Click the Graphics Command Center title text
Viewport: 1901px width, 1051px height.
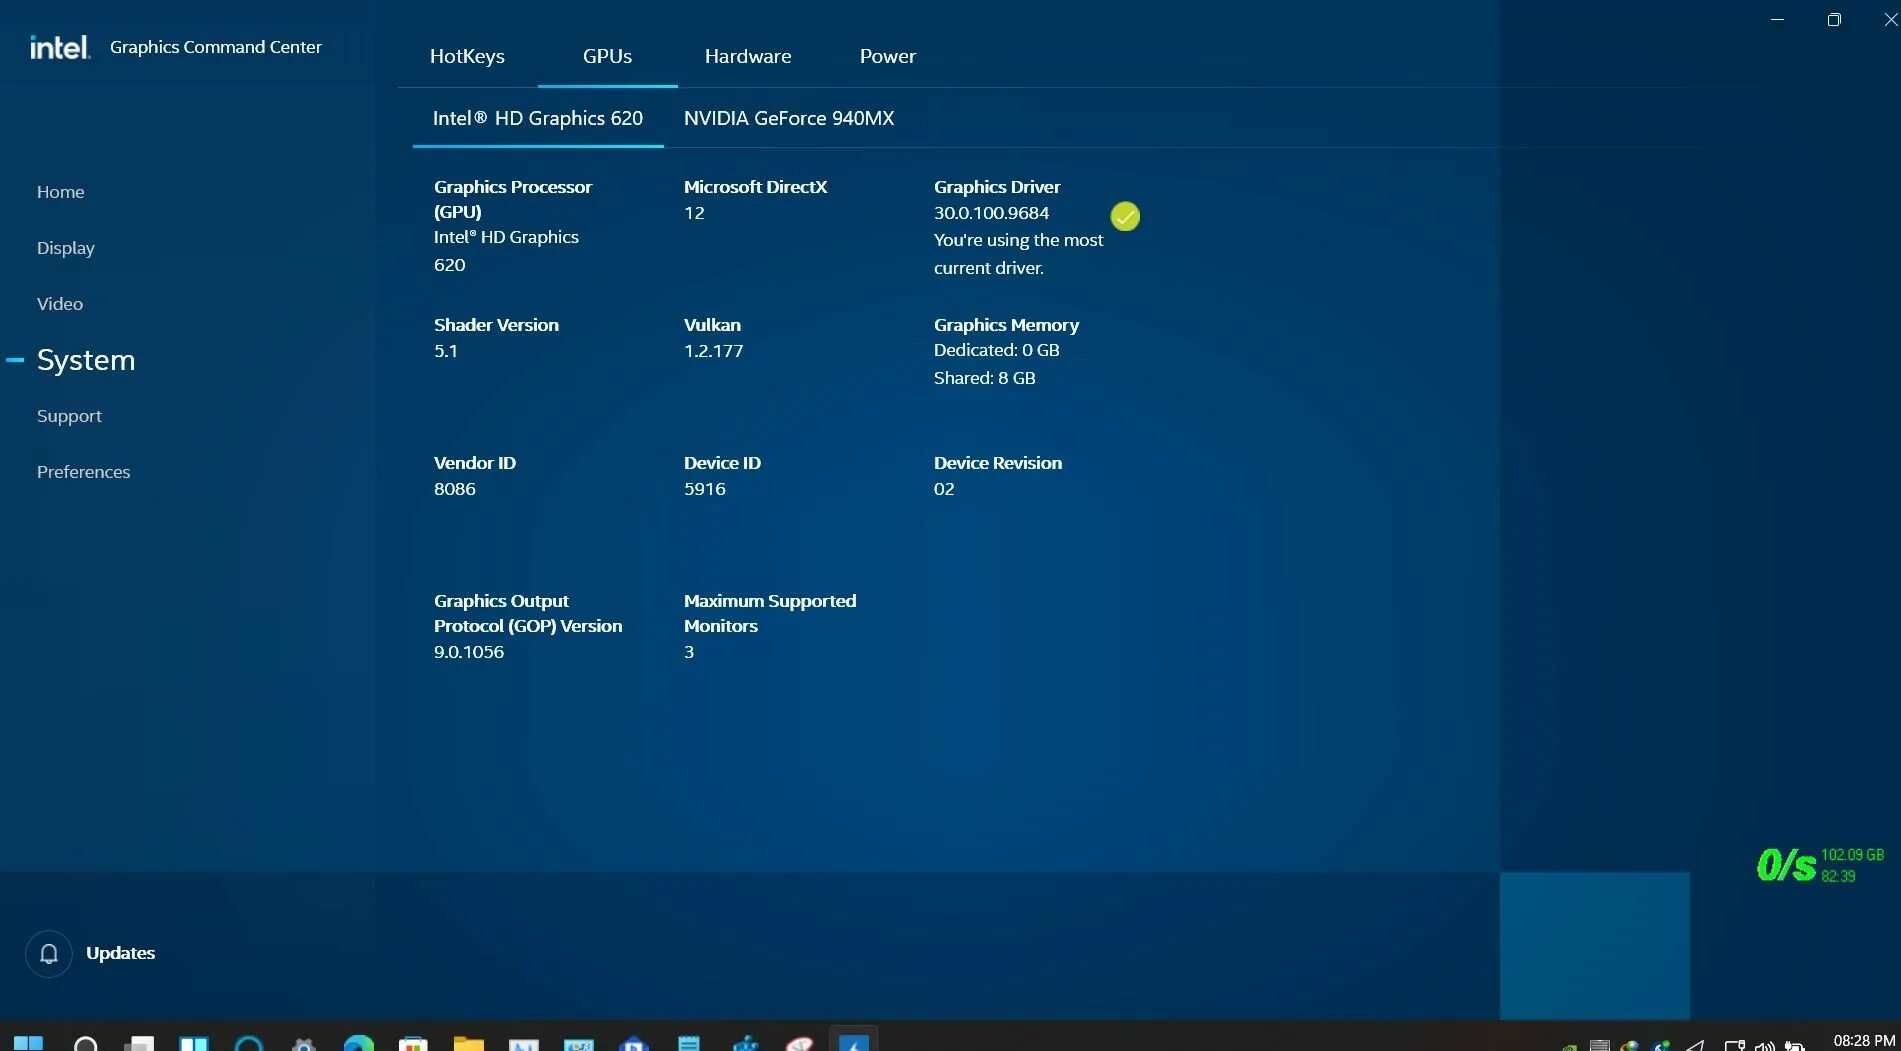(x=215, y=47)
